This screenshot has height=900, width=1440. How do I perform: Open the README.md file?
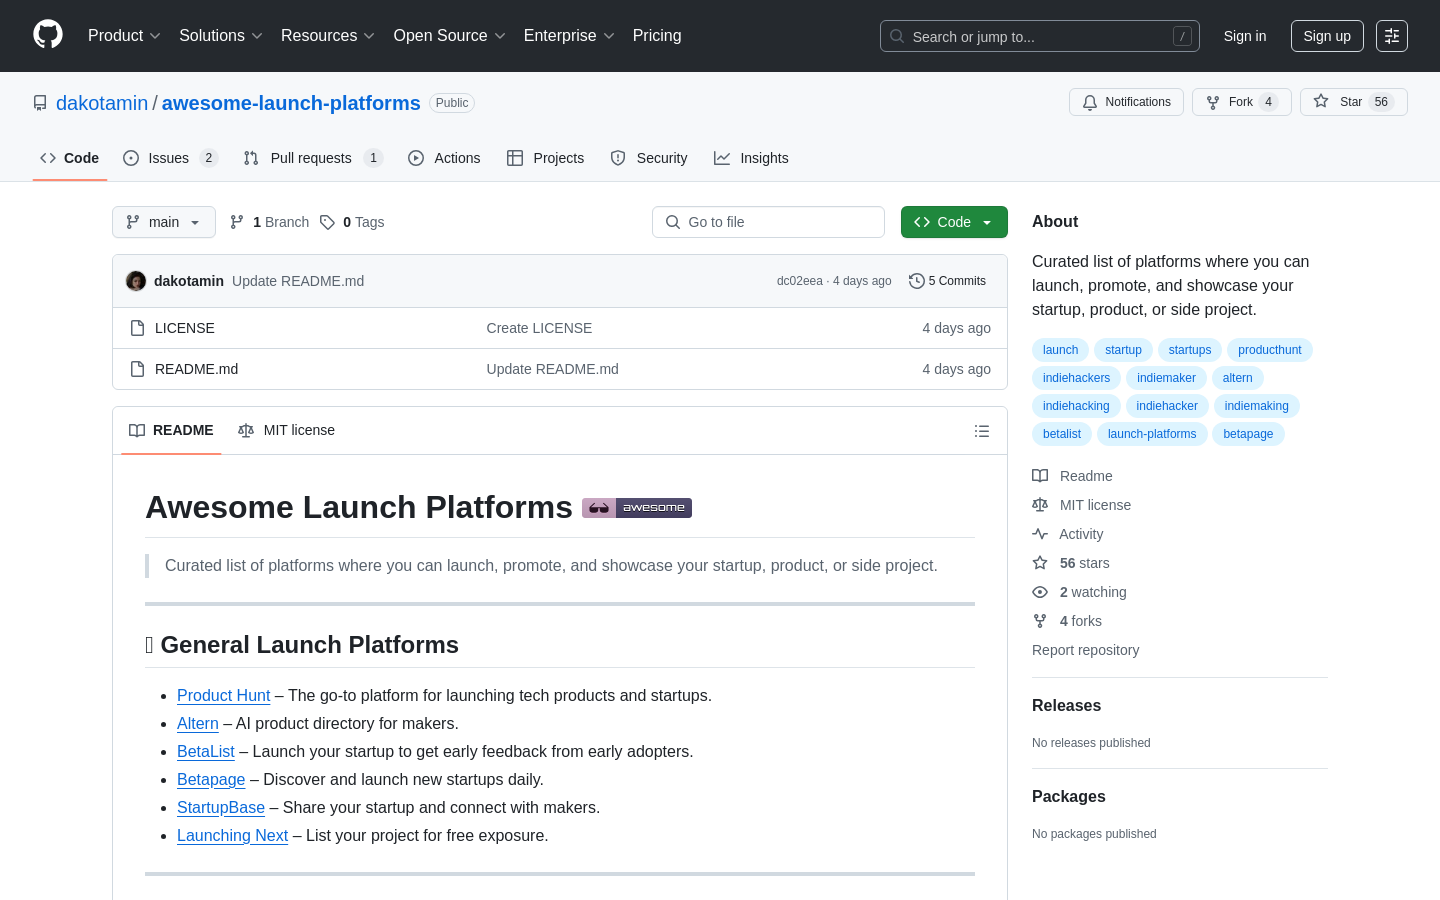[196, 369]
